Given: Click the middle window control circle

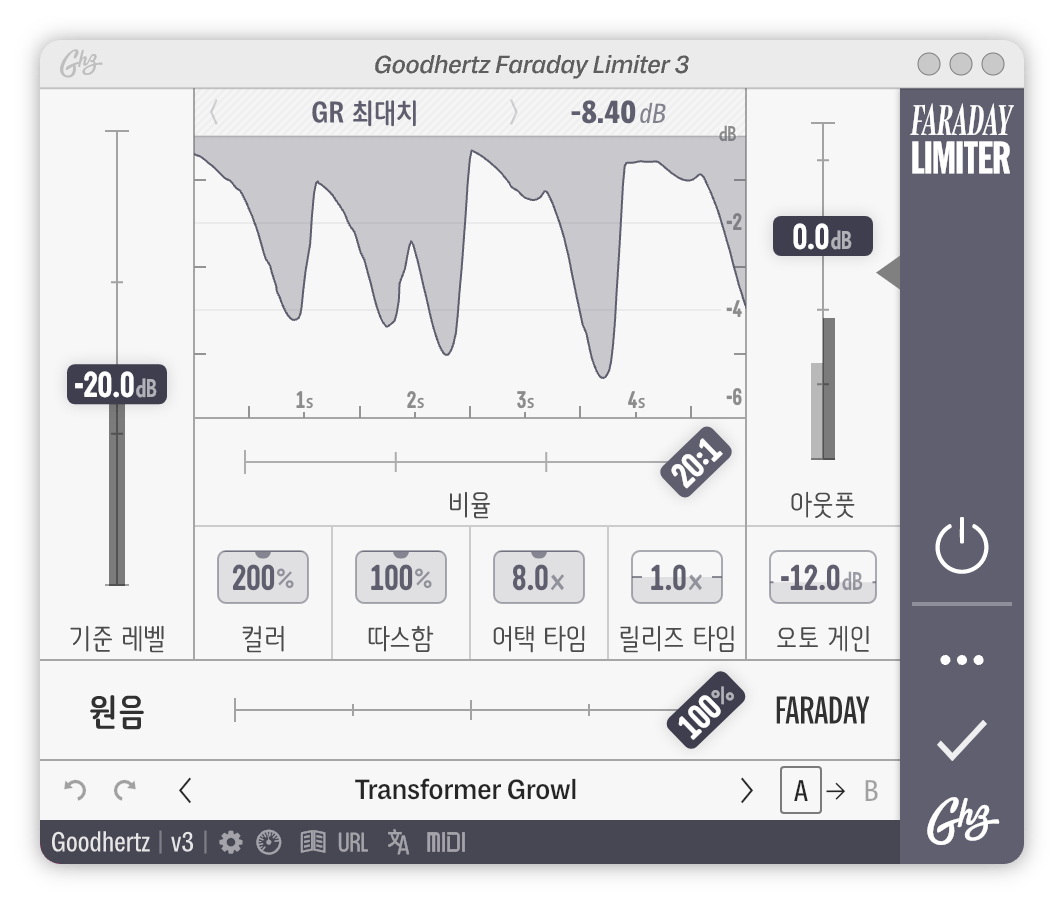Looking at the screenshot, I should (961, 64).
